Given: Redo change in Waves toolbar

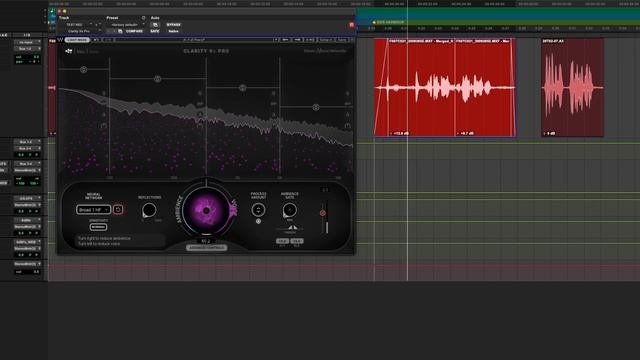Looking at the screenshot, I should tap(108, 40).
